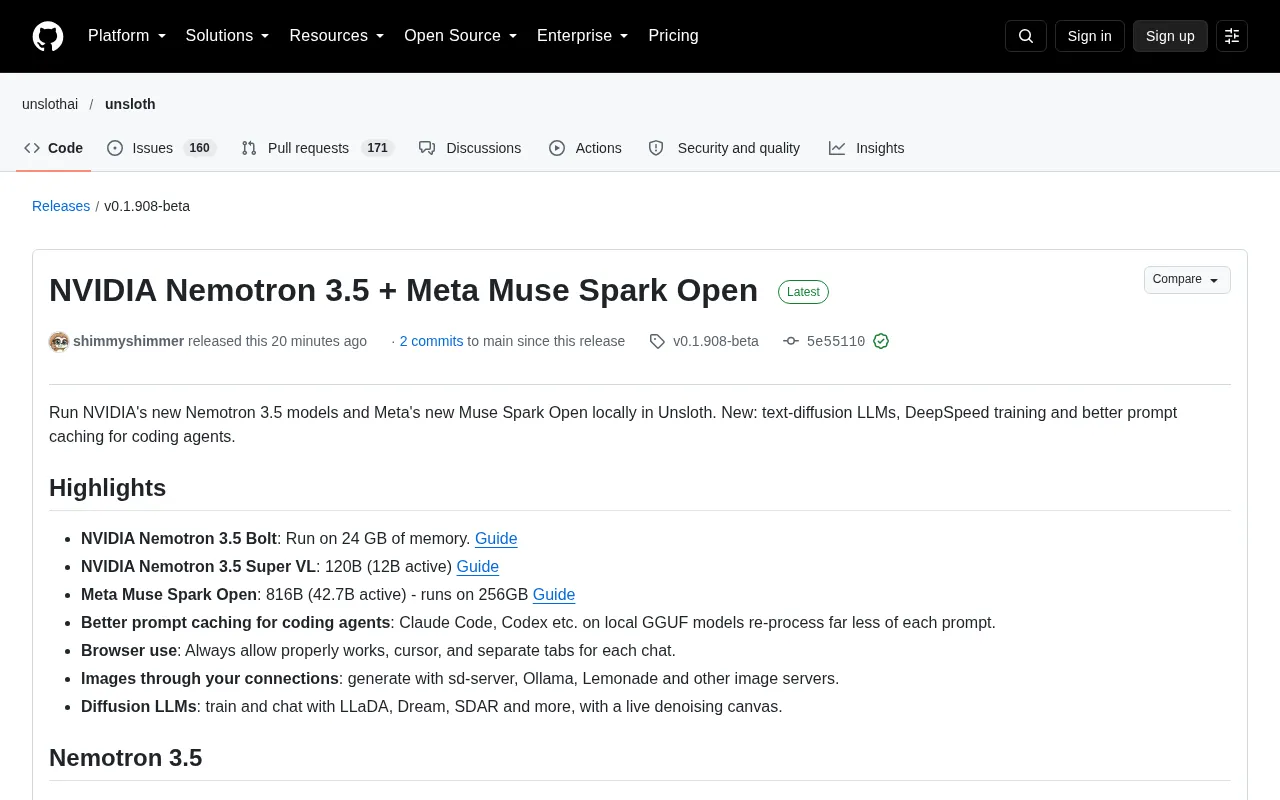
Task: Click the Security shield icon
Action: [656, 148]
